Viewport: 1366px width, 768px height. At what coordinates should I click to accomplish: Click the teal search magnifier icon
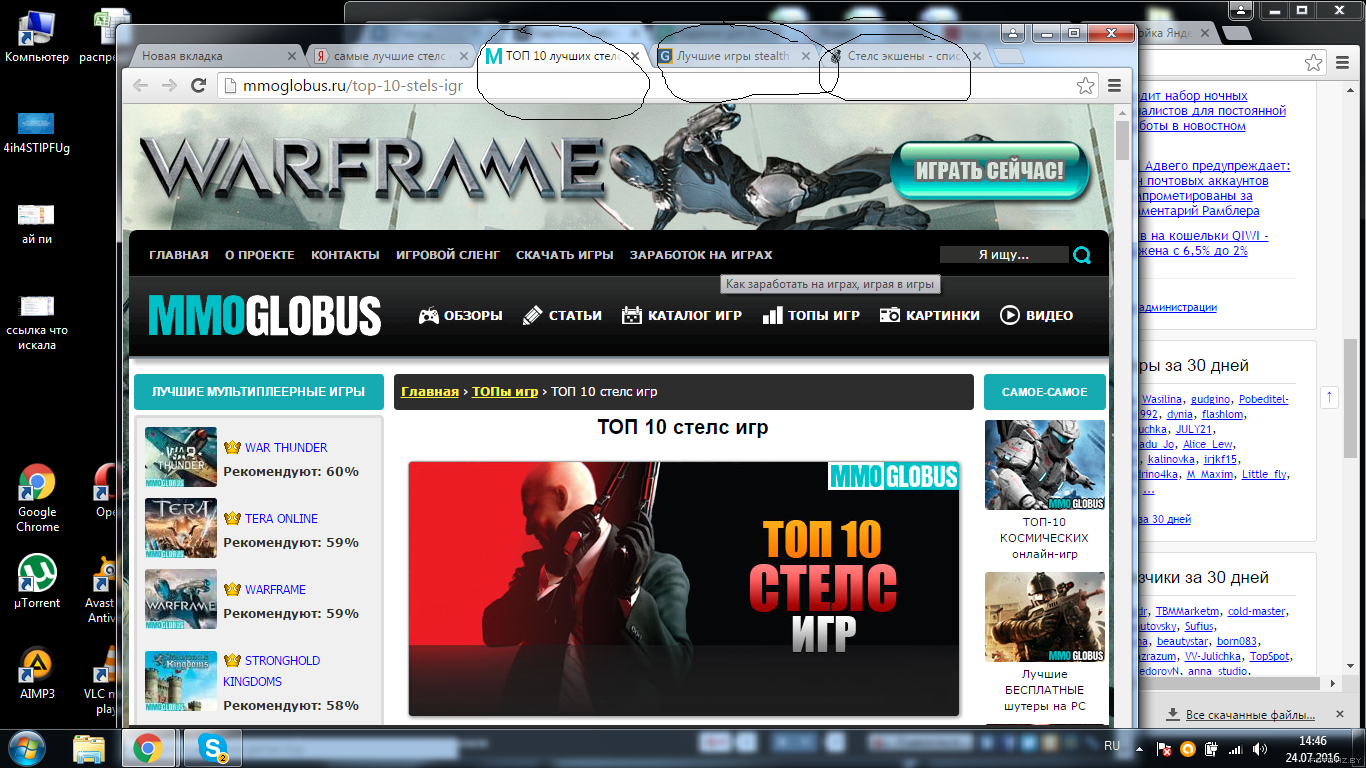[1082, 255]
